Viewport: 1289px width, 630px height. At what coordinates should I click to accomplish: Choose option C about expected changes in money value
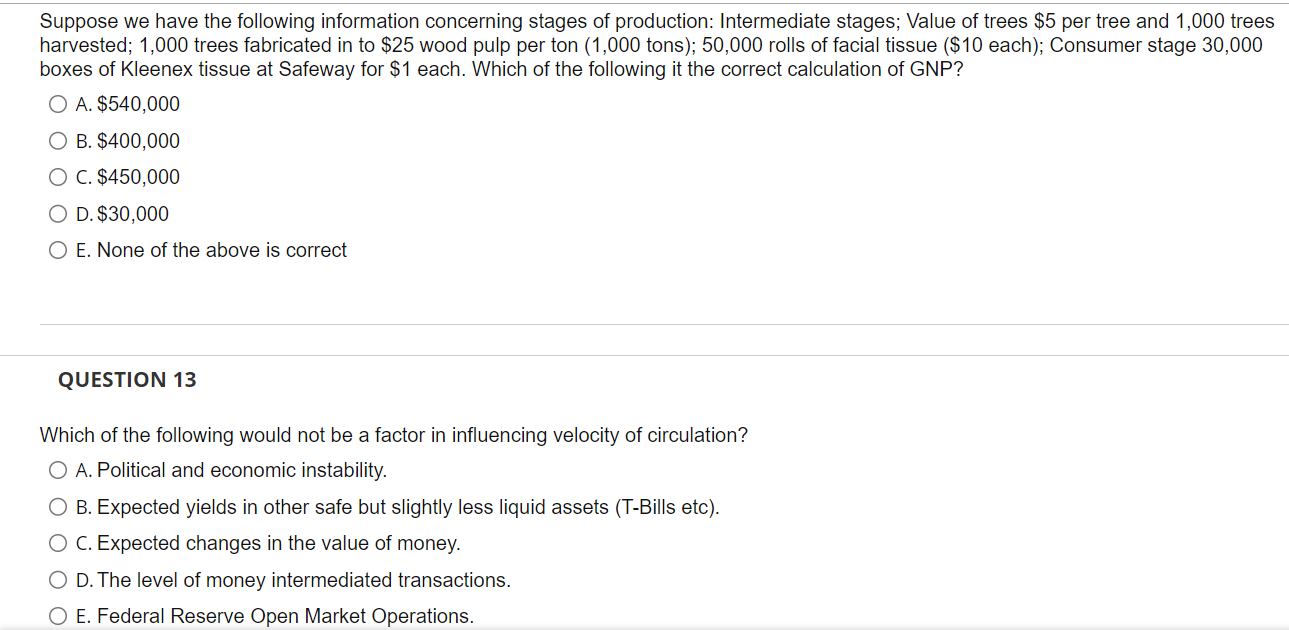click(x=57, y=542)
